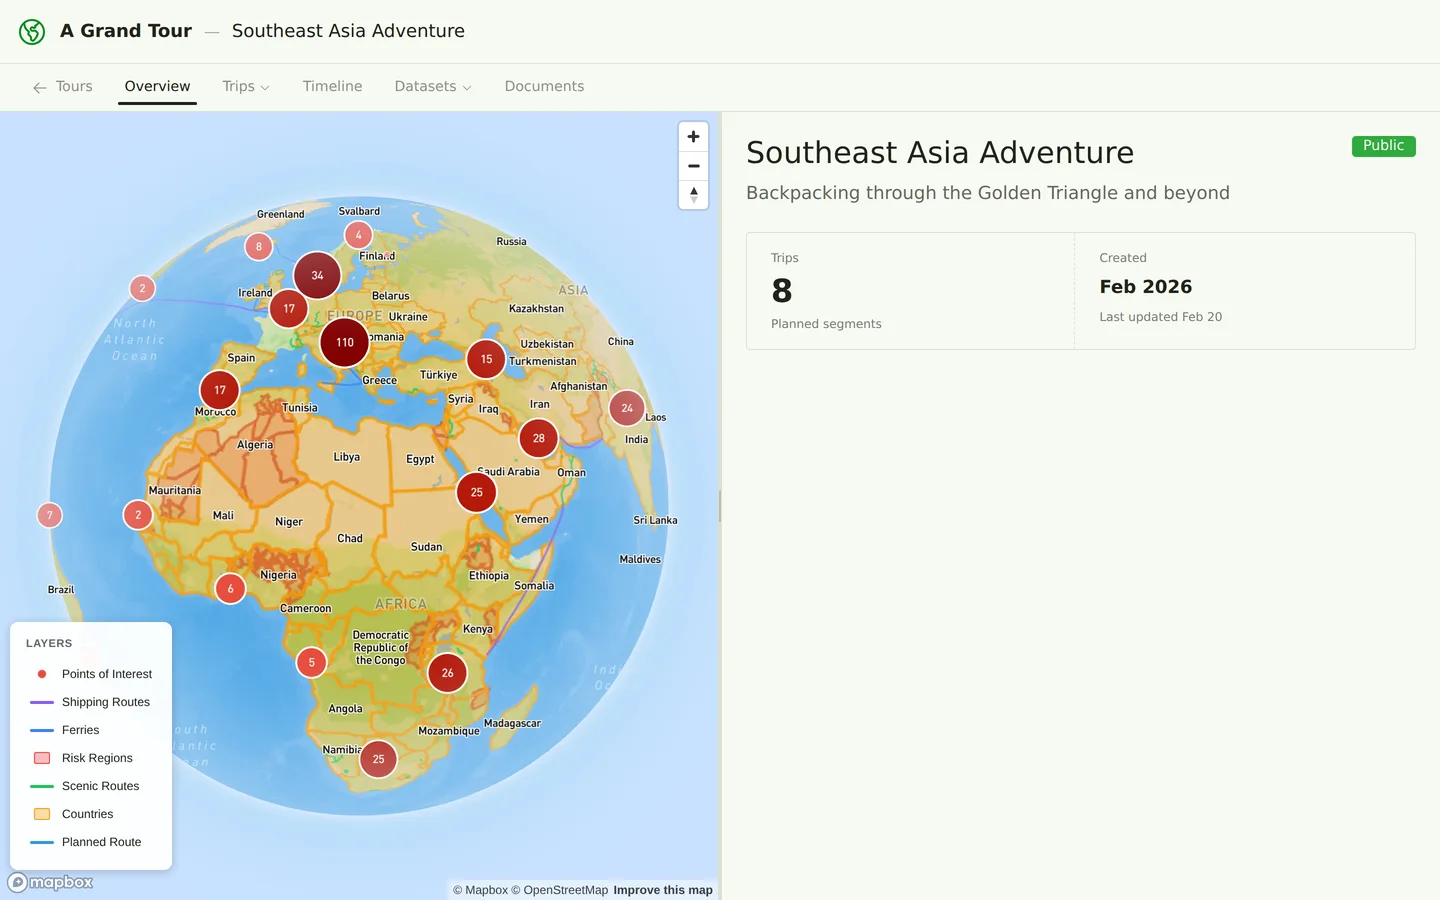
Task: Open the Documents tab
Action: pos(544,87)
